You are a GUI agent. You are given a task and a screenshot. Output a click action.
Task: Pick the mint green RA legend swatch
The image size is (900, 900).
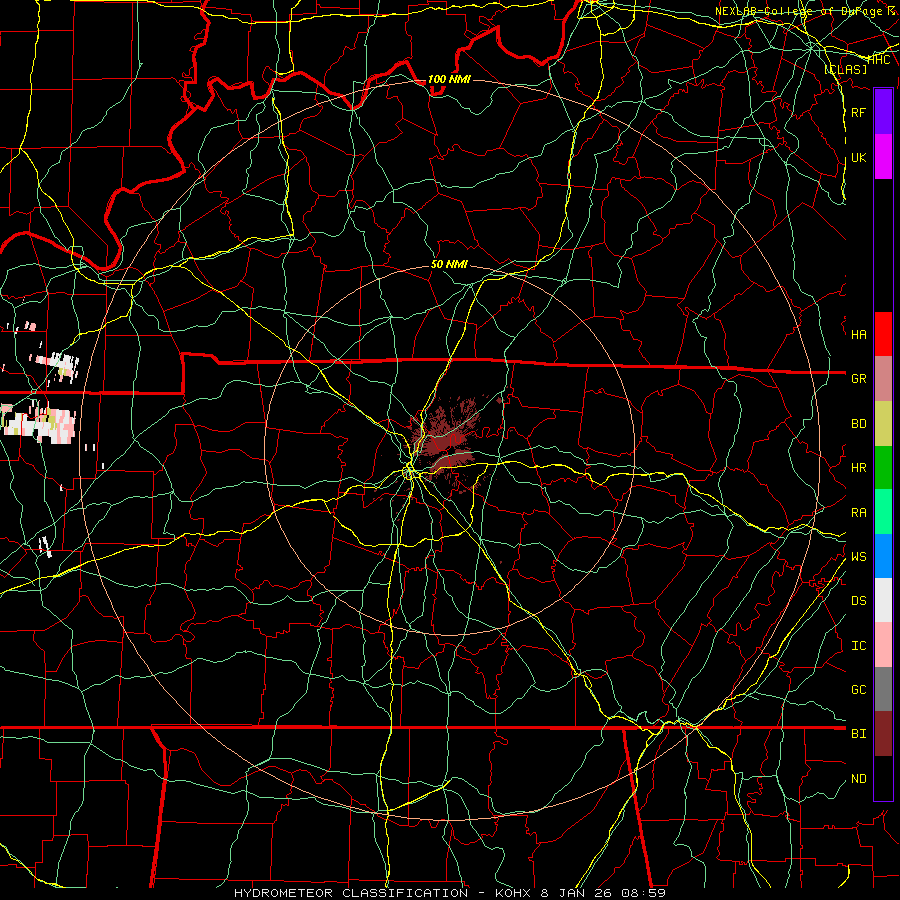[x=883, y=512]
